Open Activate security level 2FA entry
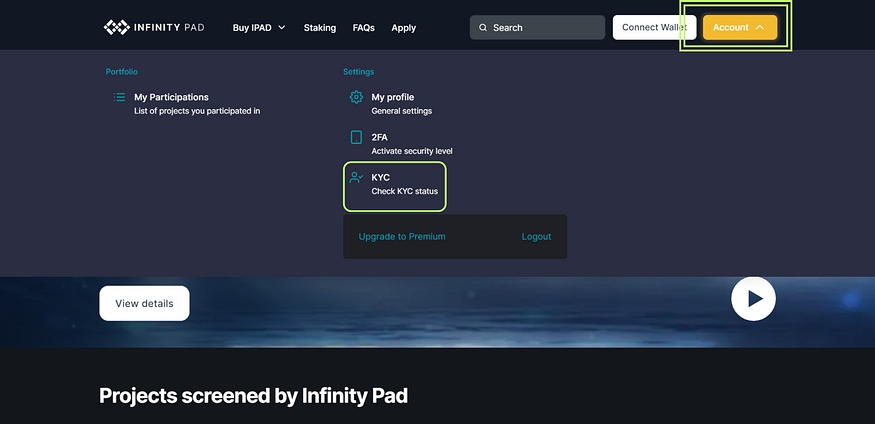 pos(411,151)
